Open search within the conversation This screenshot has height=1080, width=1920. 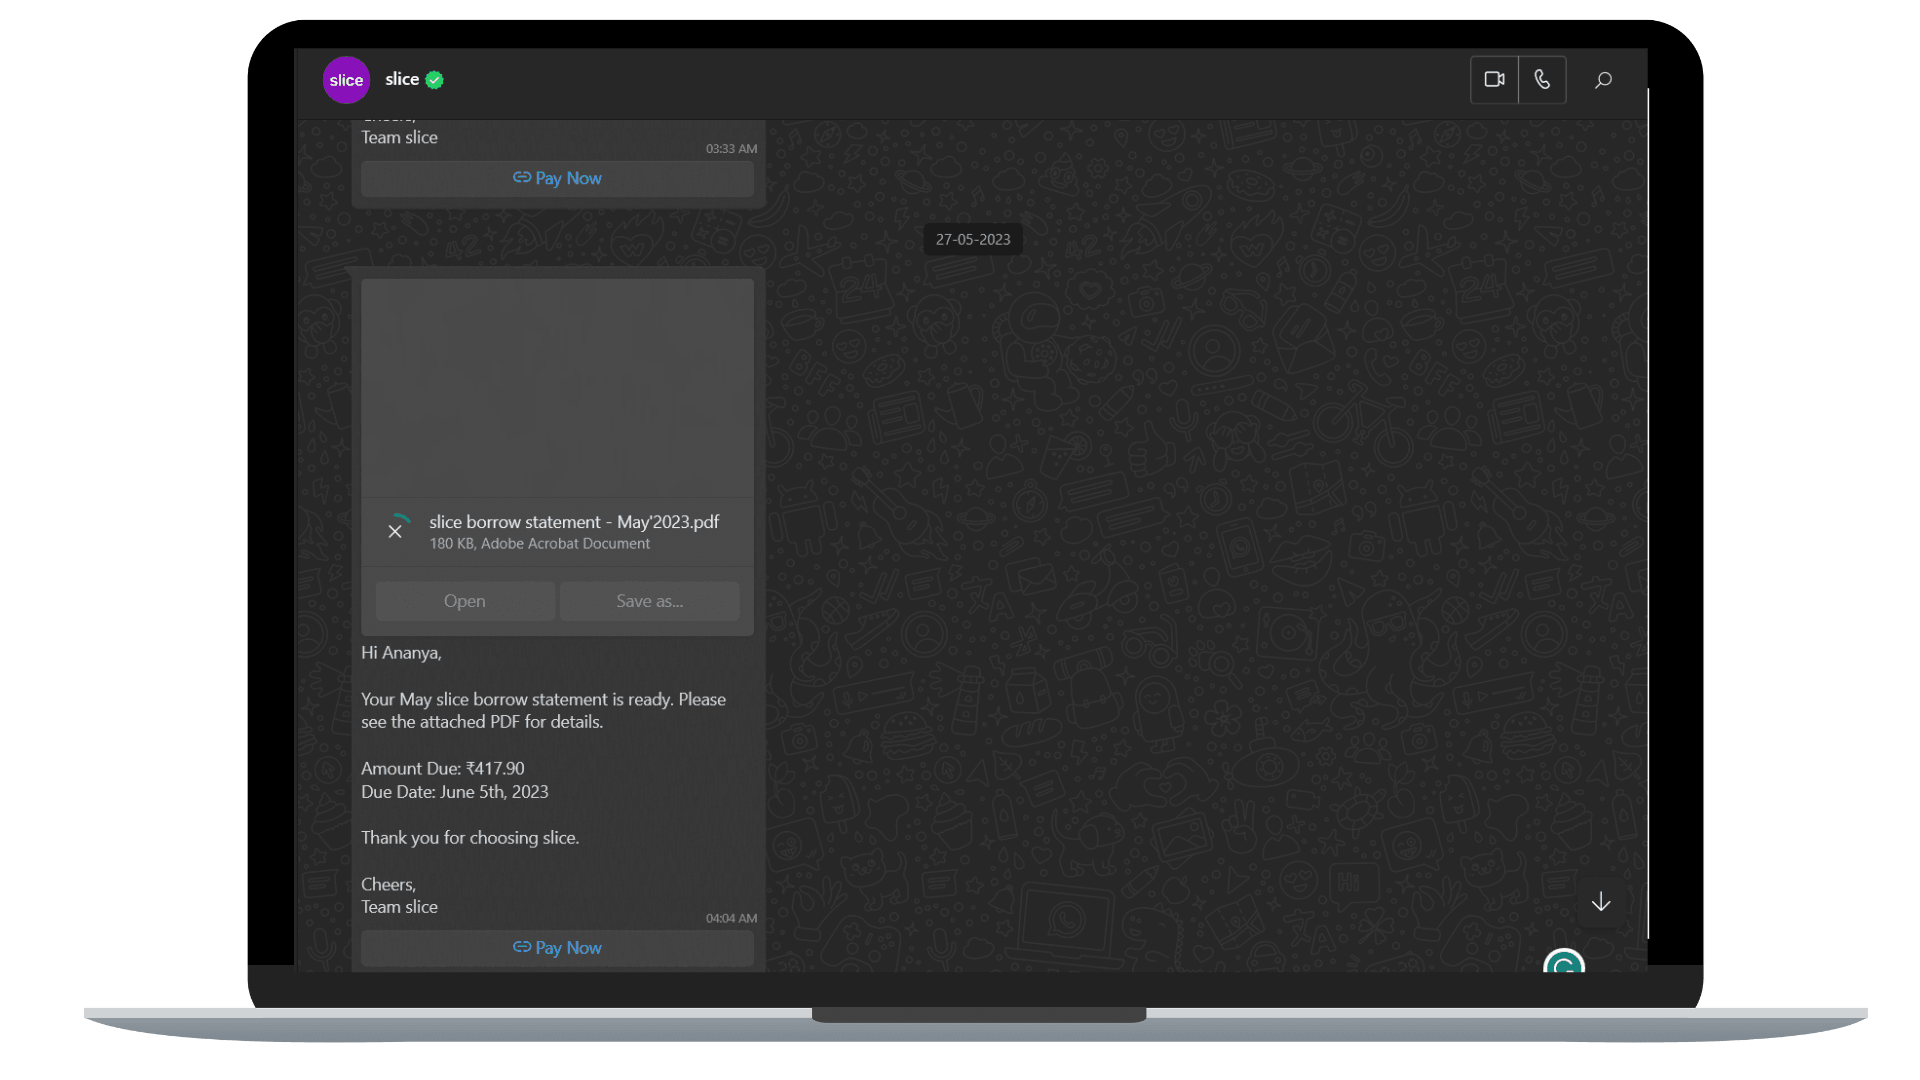point(1603,80)
